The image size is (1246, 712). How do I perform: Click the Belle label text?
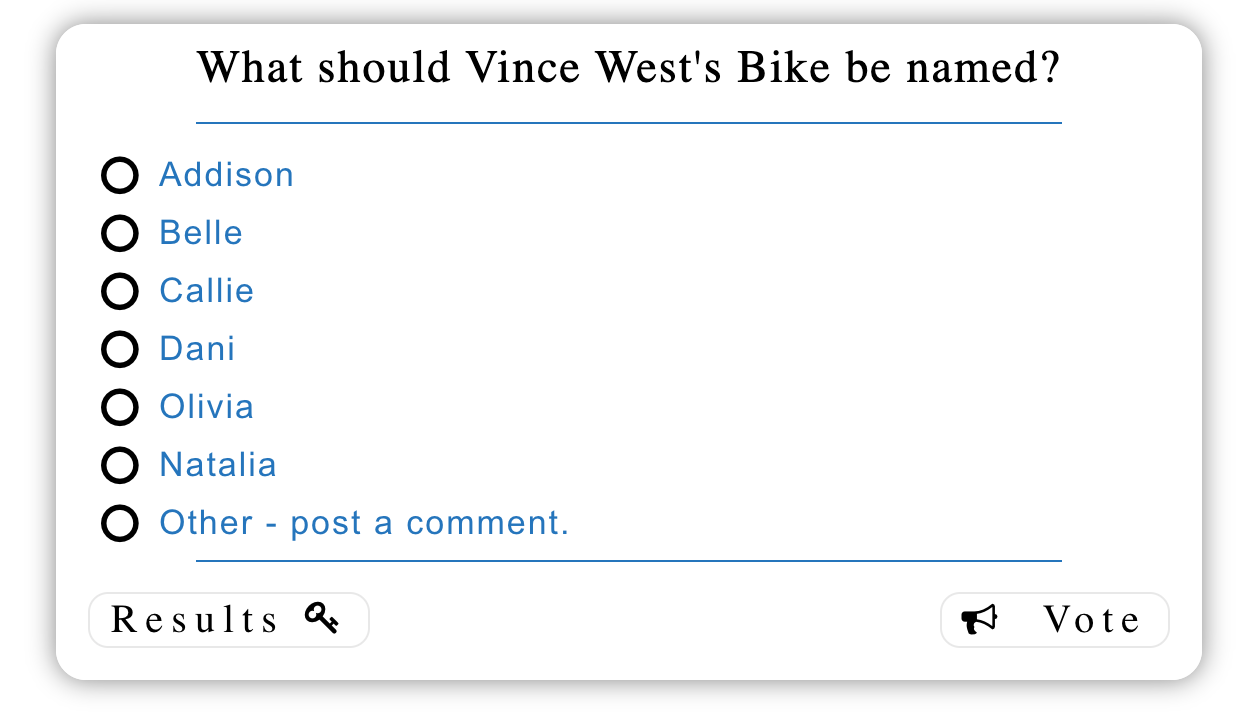pyautogui.click(x=201, y=233)
